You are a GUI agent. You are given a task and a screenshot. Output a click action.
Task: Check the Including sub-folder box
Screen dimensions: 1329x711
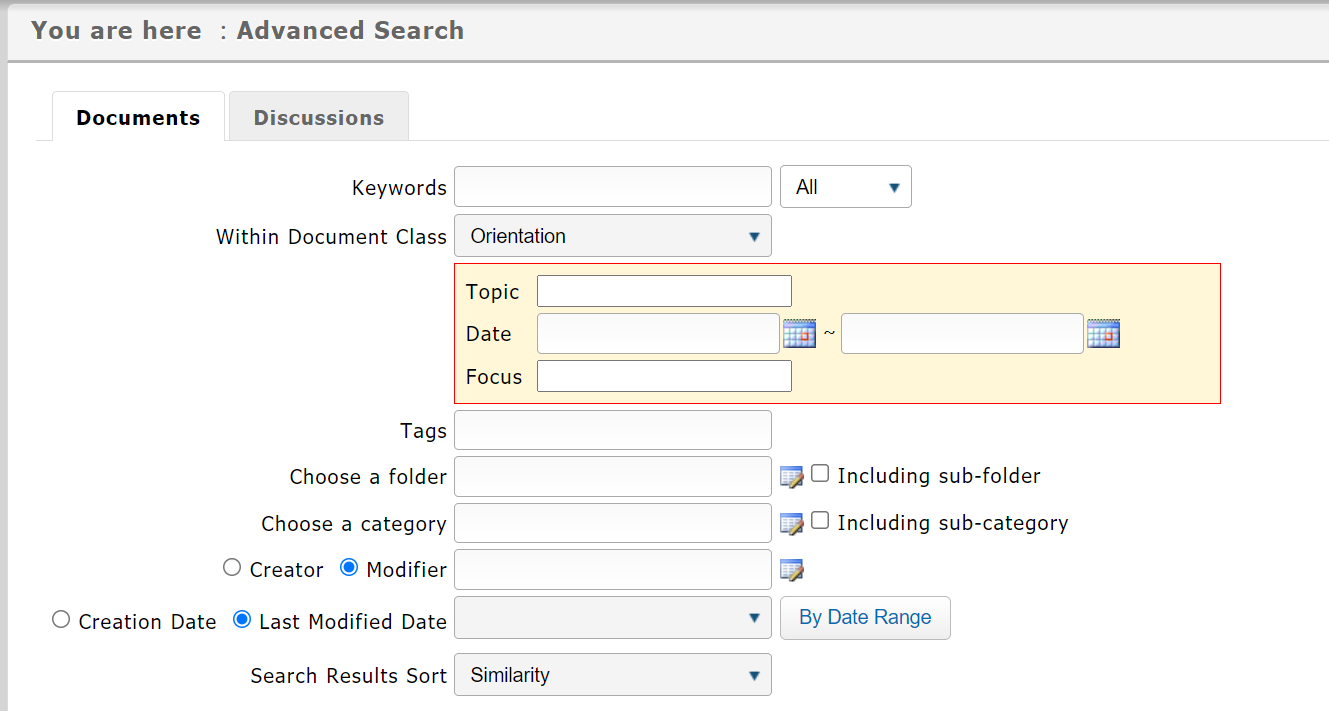(x=820, y=474)
